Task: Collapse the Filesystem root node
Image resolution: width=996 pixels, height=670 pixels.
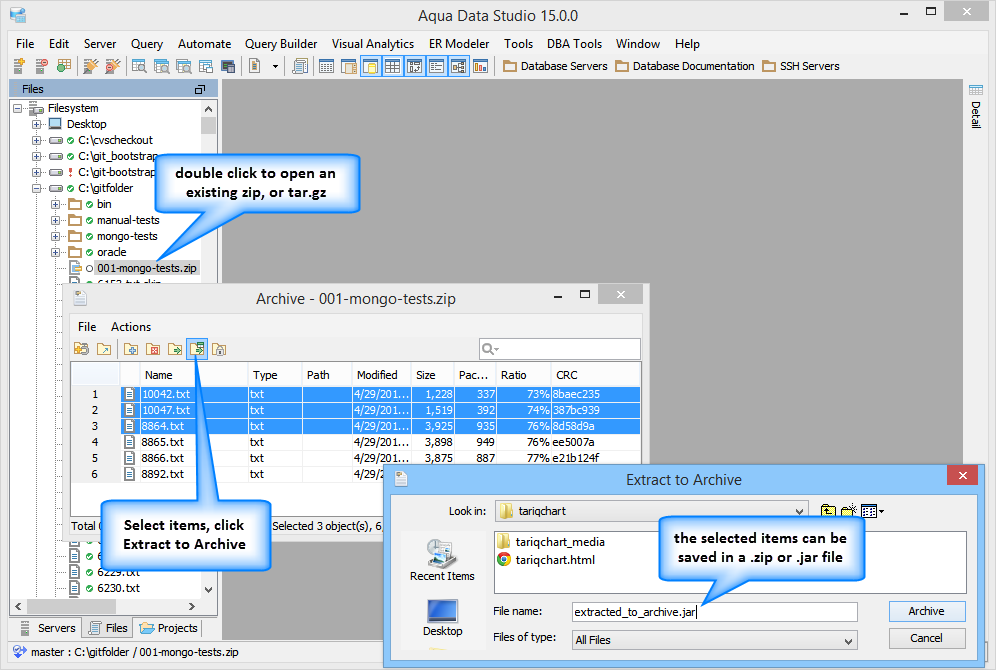Action: click(x=18, y=109)
